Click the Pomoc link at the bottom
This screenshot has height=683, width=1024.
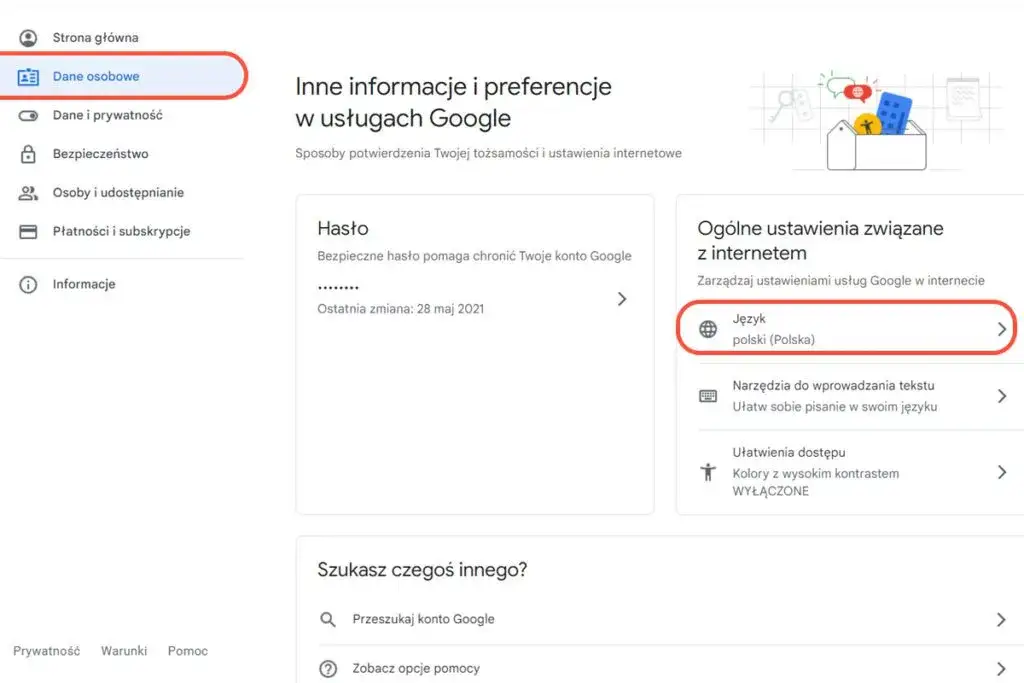point(187,650)
